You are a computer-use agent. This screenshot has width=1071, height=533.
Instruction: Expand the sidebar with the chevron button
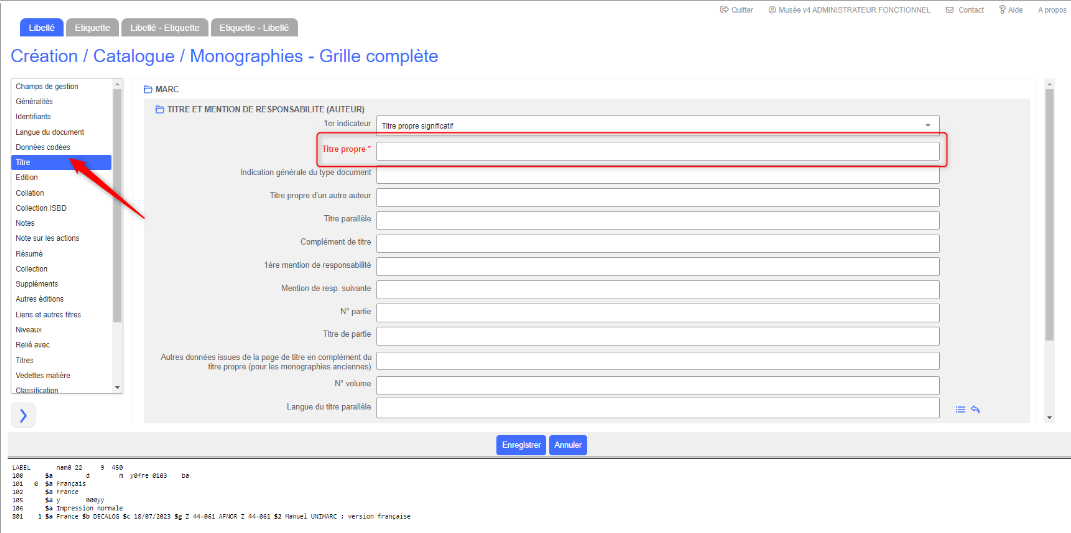point(23,415)
